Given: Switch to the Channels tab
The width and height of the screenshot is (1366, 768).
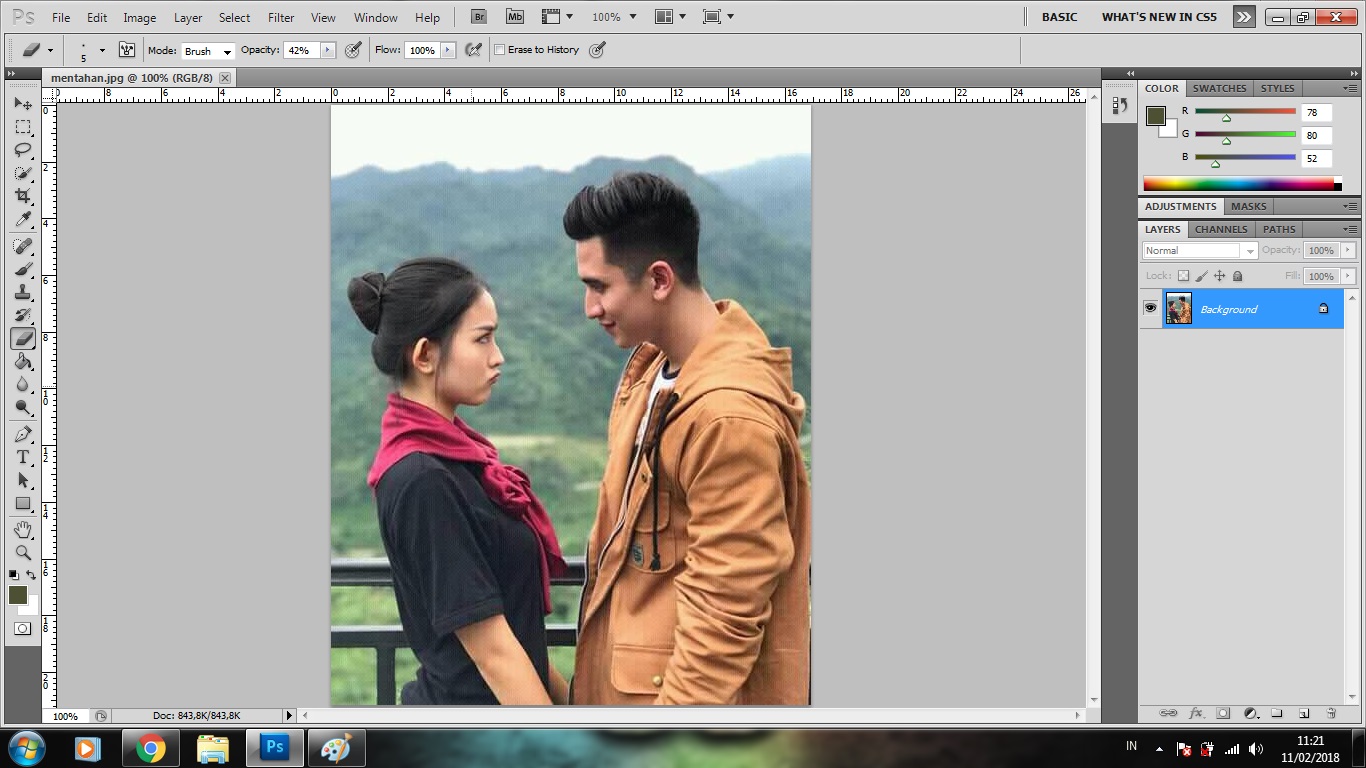Looking at the screenshot, I should click(1220, 229).
